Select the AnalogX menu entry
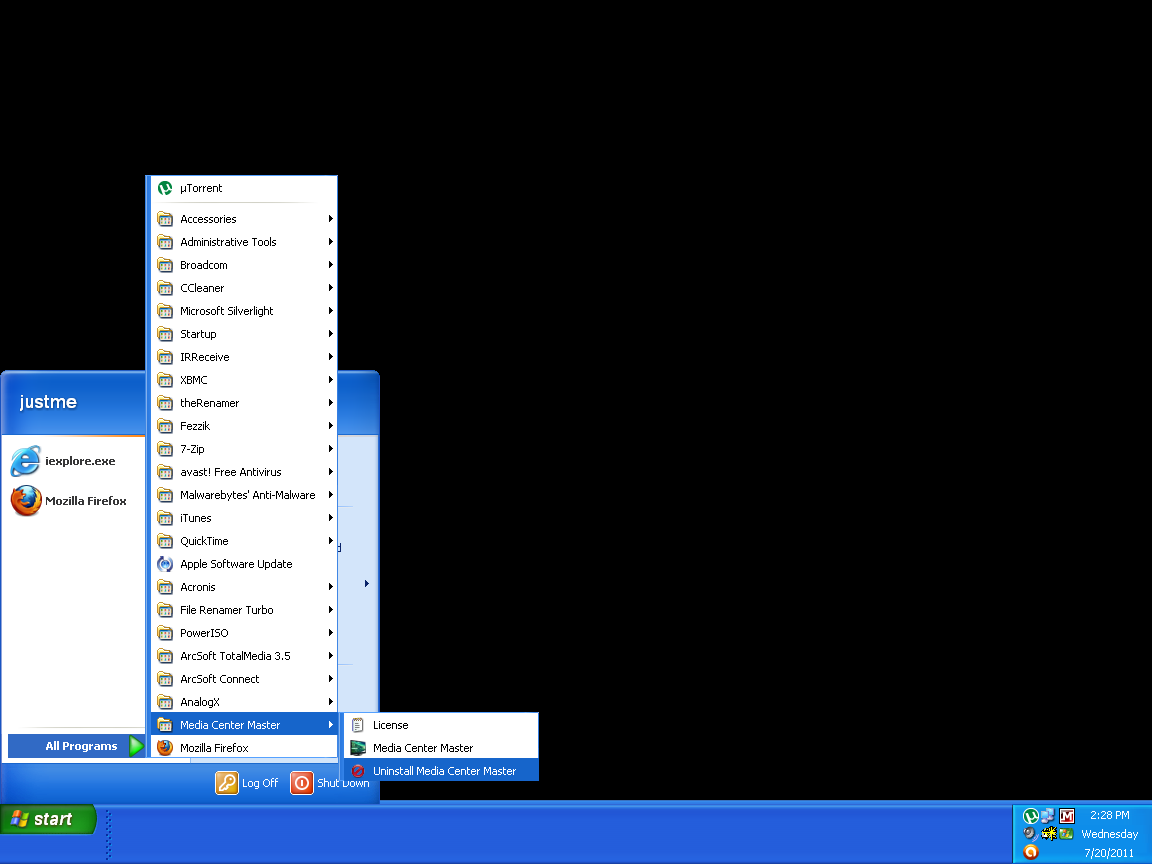Image resolution: width=1152 pixels, height=864 pixels. coord(244,702)
